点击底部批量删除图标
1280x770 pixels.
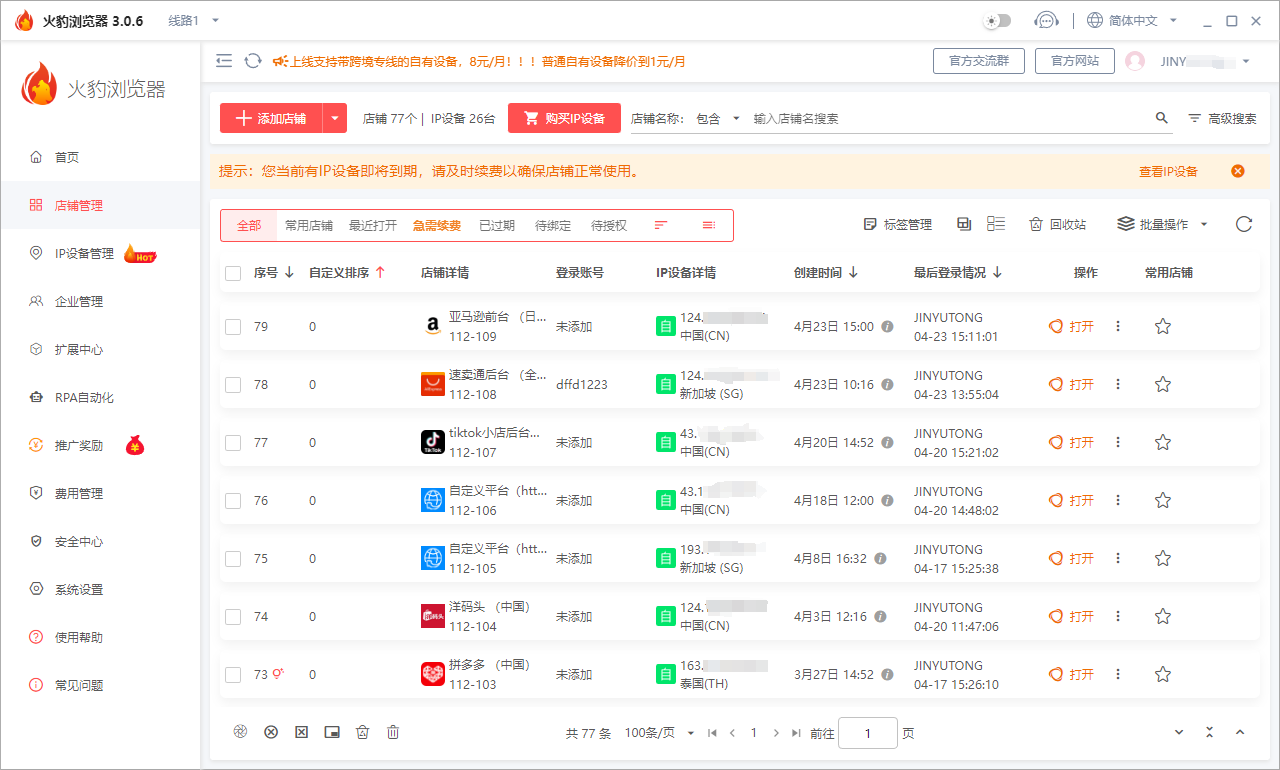coord(393,732)
